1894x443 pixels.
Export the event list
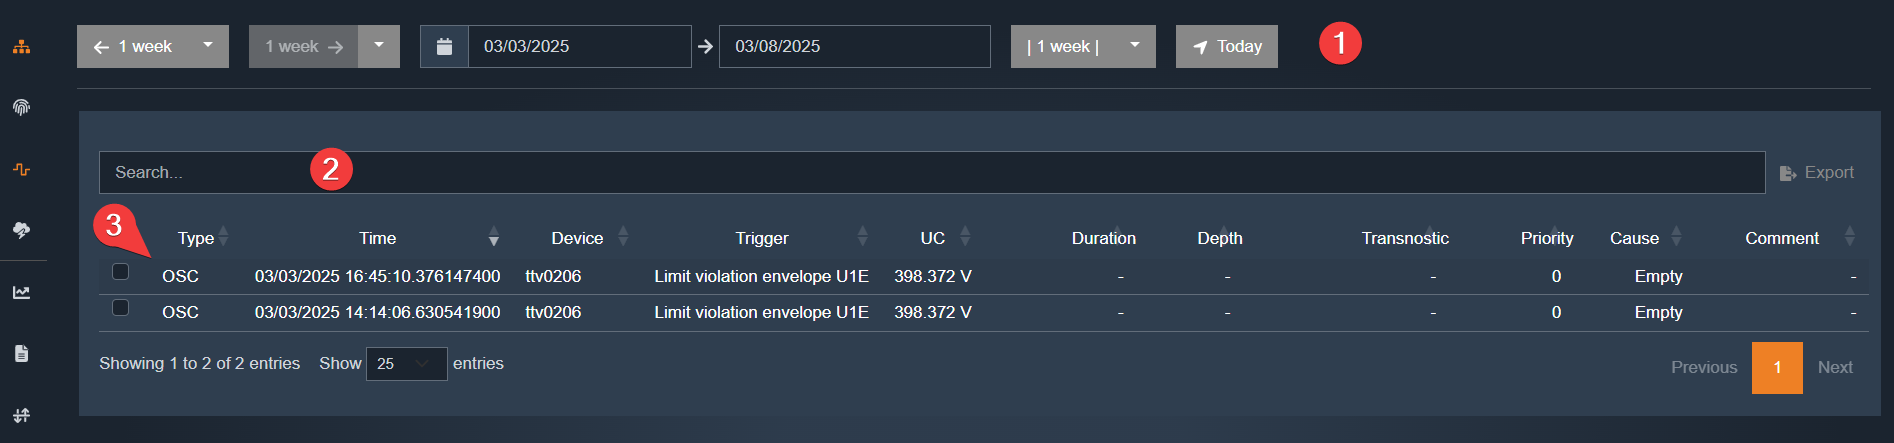tap(1817, 173)
